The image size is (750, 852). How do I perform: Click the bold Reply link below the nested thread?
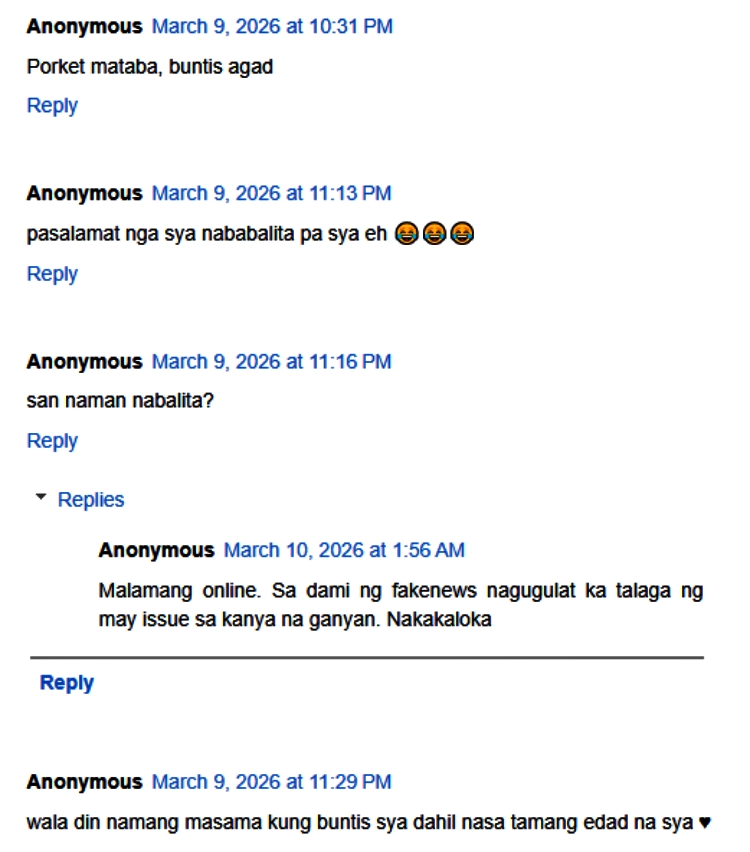pos(67,683)
